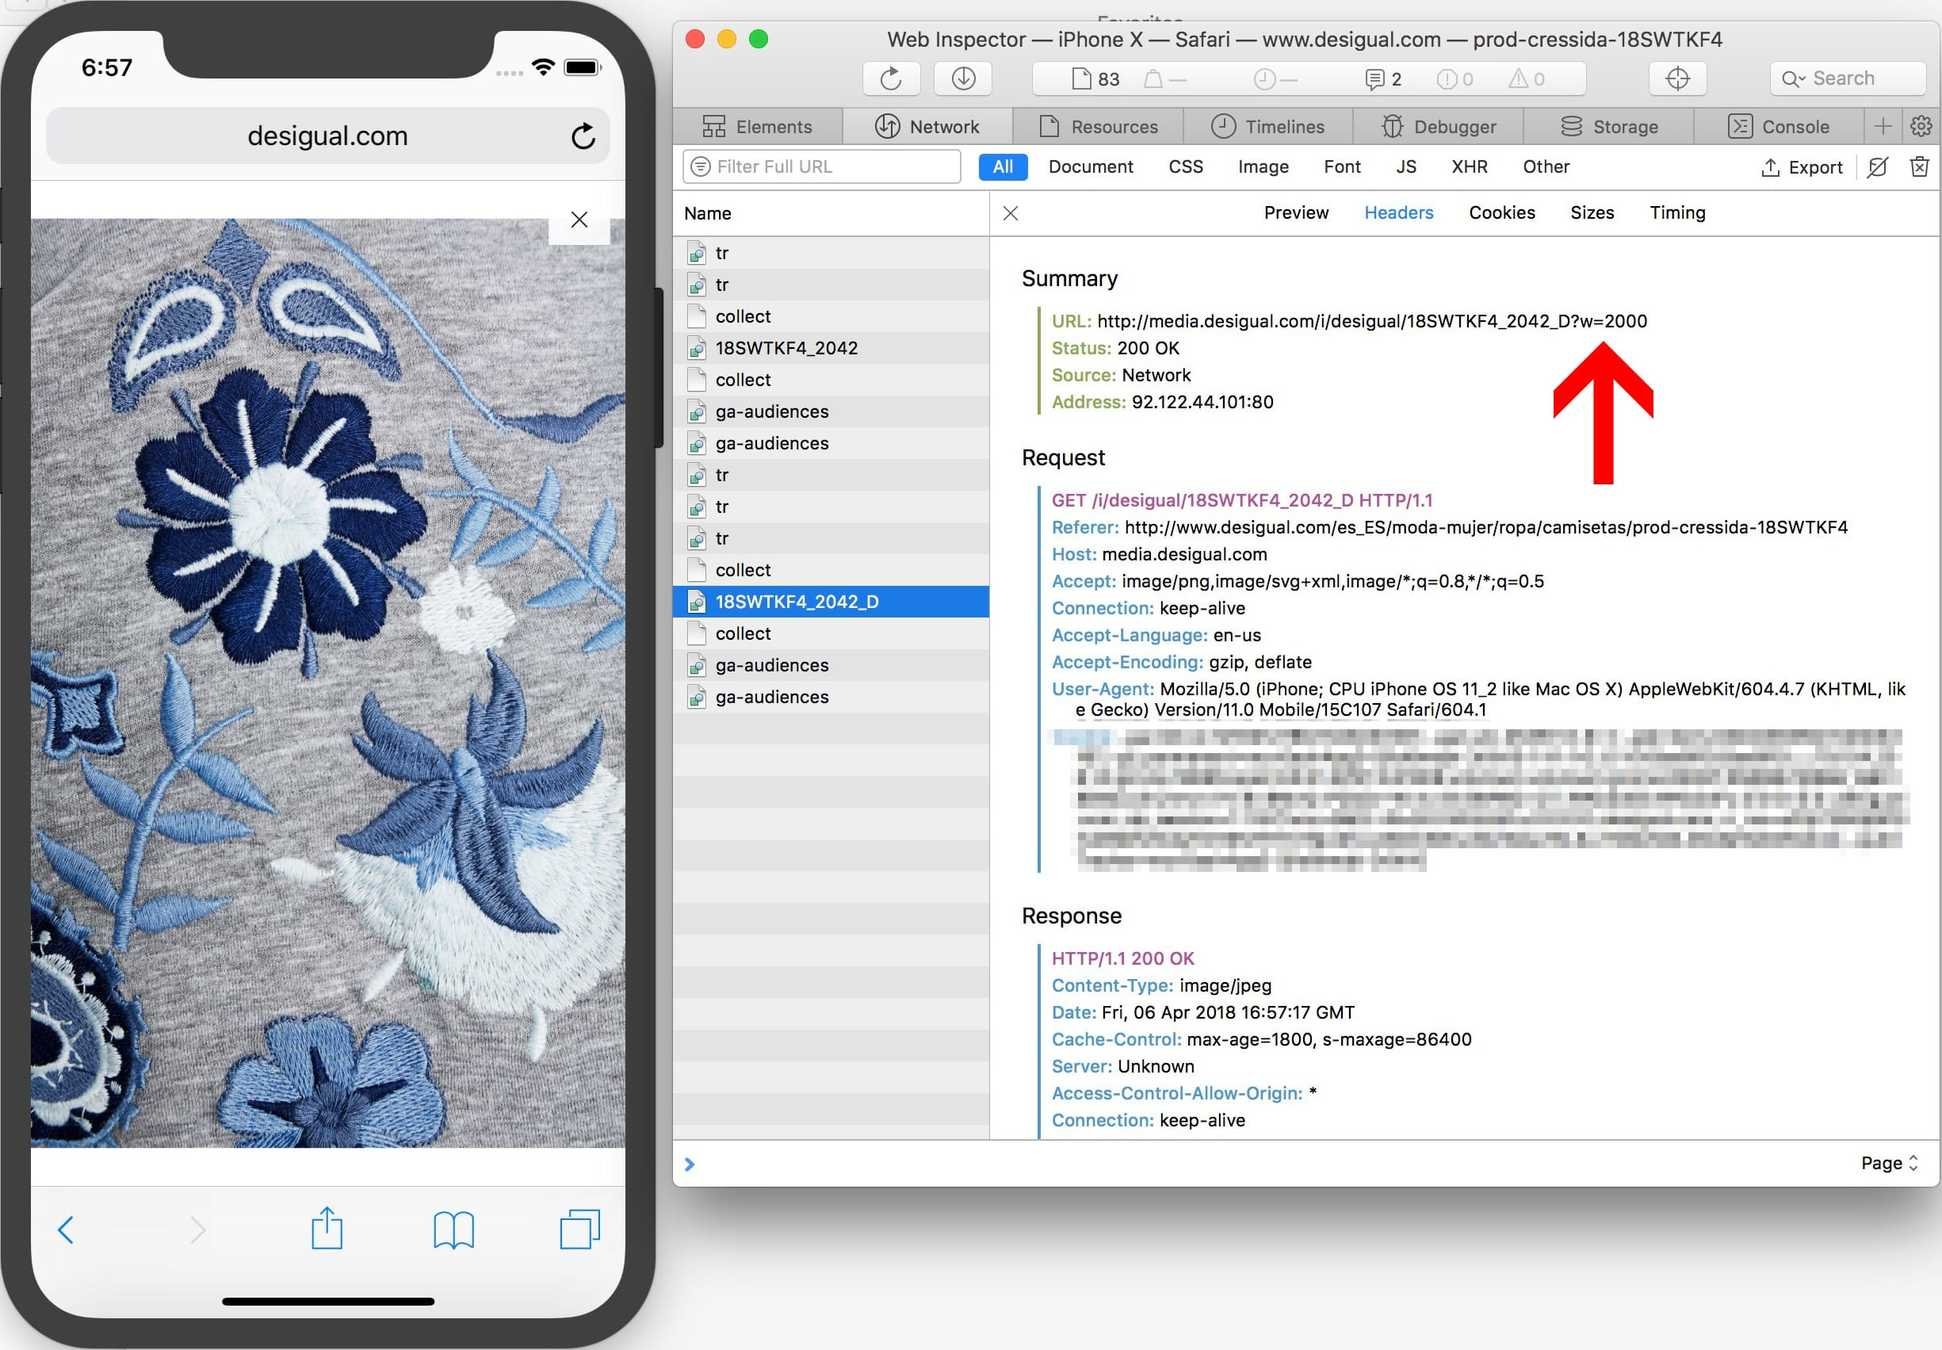Open the Safari bookmarks book icon
The width and height of the screenshot is (1942, 1350).
click(453, 1230)
